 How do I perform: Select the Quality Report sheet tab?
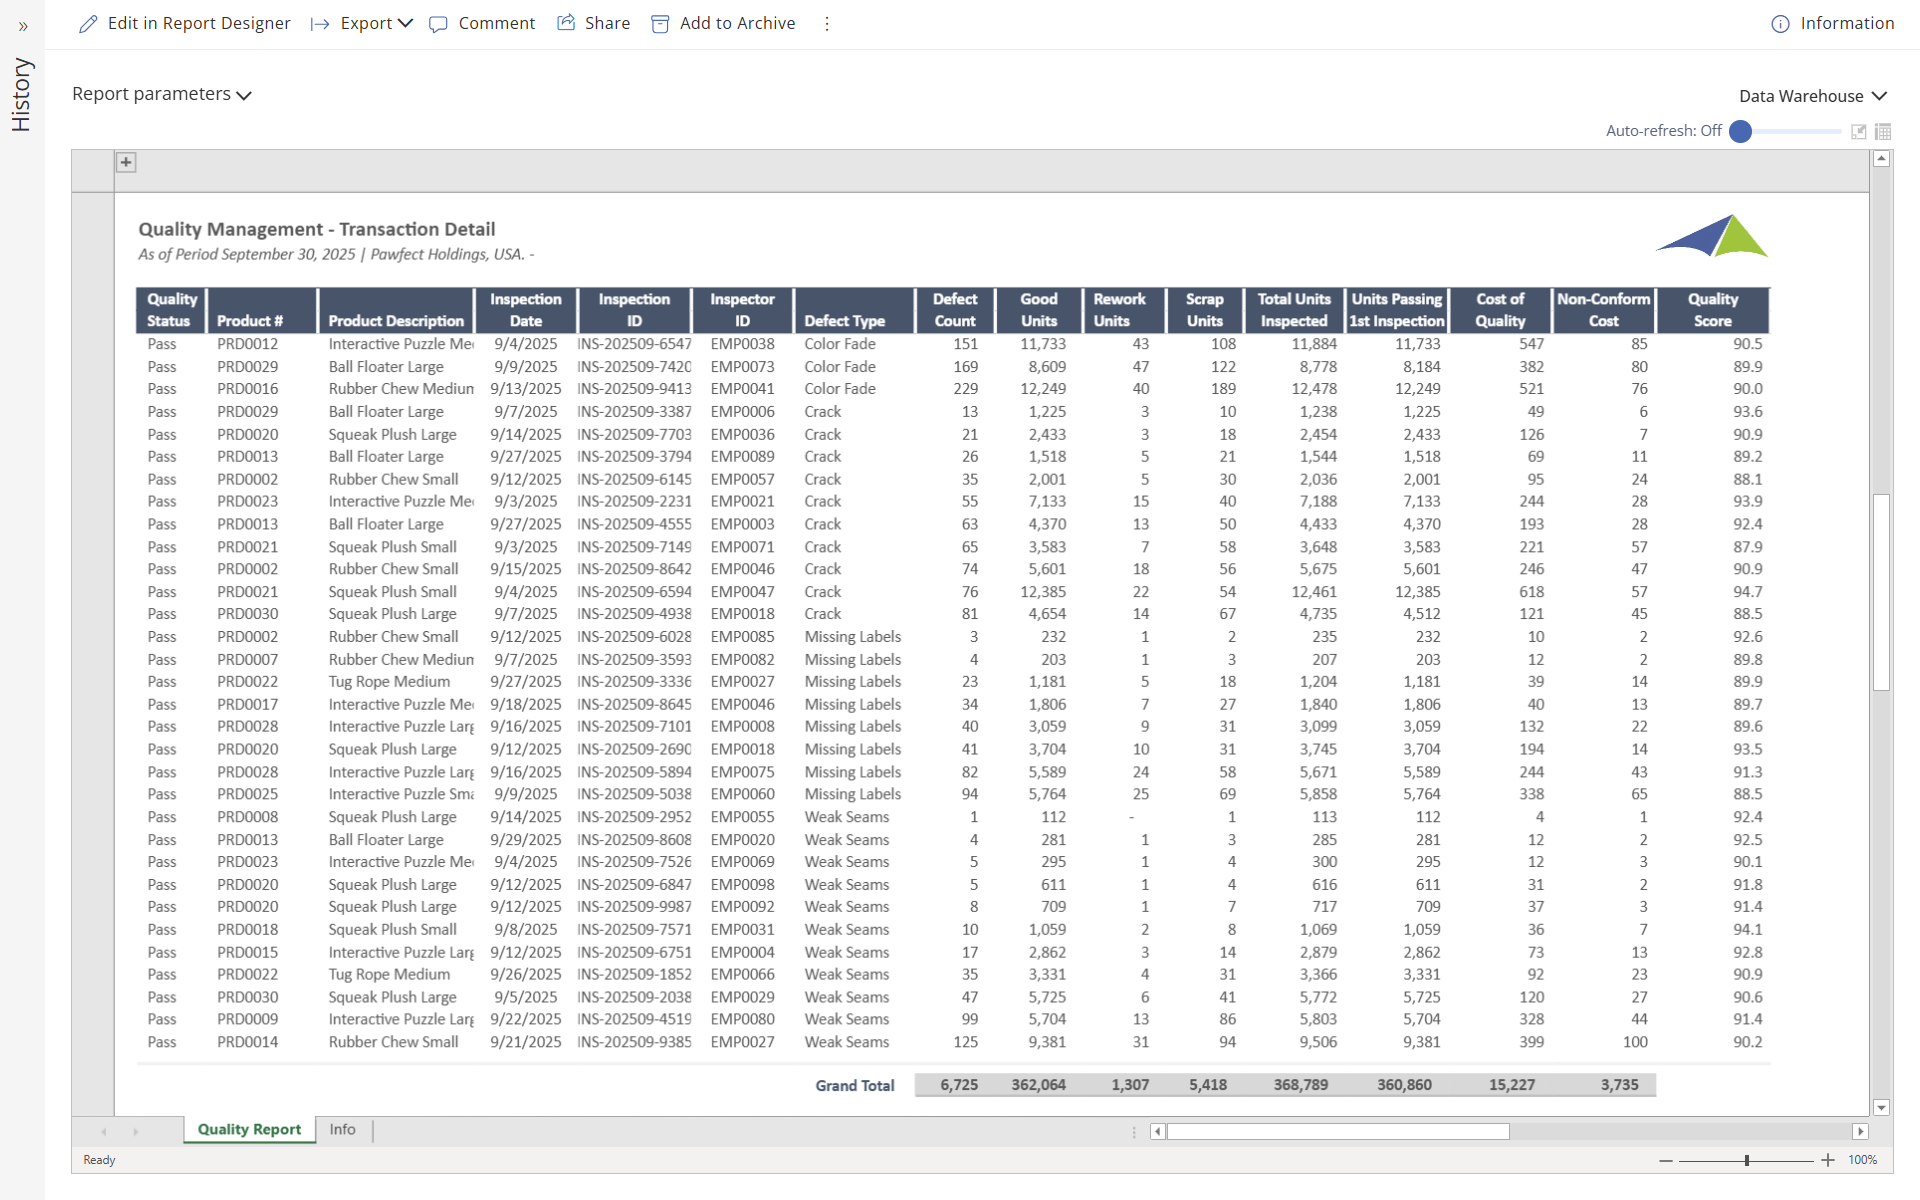click(x=249, y=1129)
